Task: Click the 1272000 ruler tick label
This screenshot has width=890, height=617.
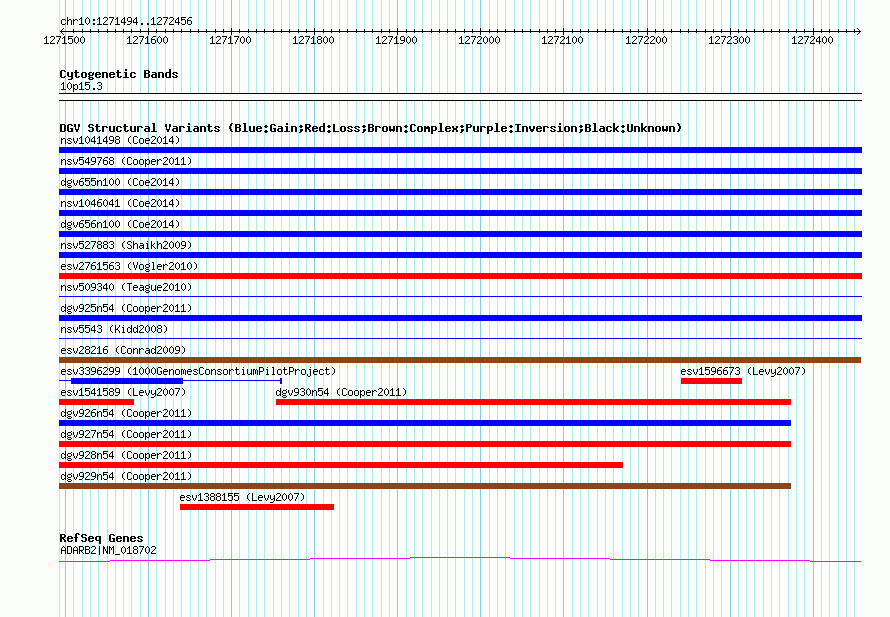Action: pos(480,40)
